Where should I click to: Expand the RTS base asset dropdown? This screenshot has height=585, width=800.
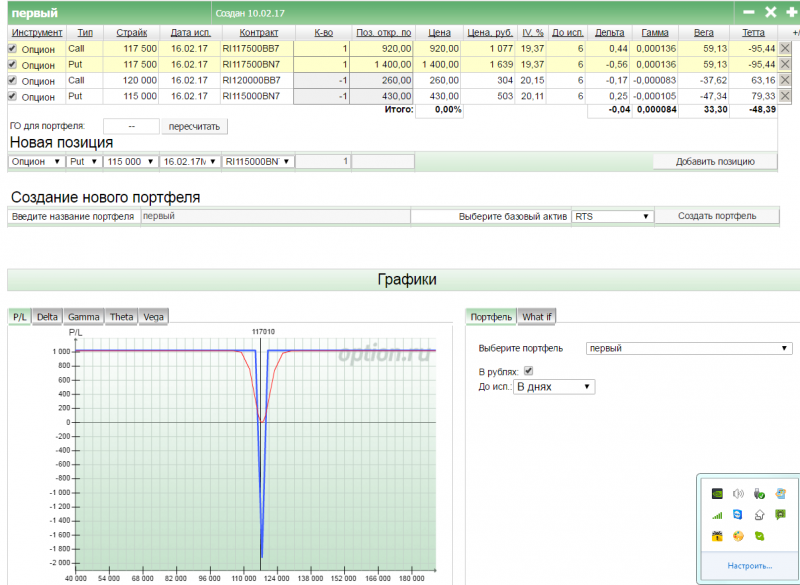612,216
